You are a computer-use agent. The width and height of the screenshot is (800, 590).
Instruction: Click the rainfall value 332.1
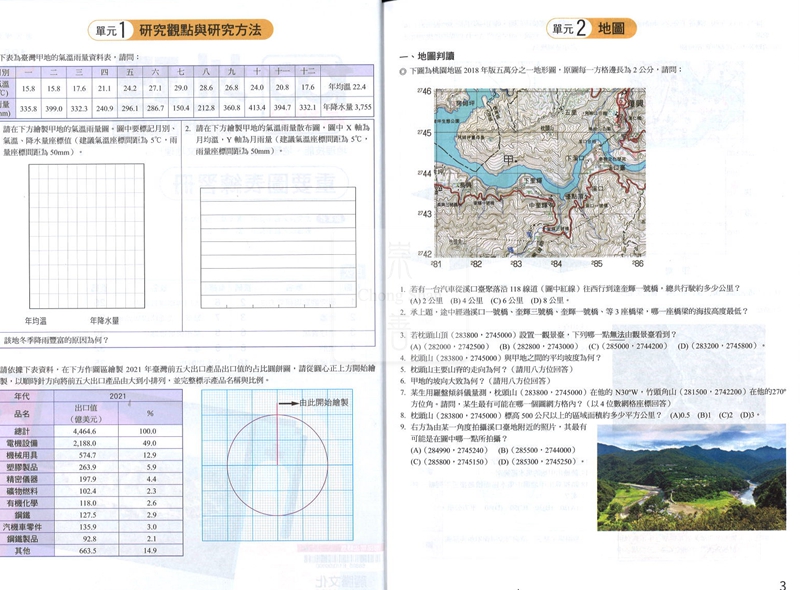click(x=308, y=108)
